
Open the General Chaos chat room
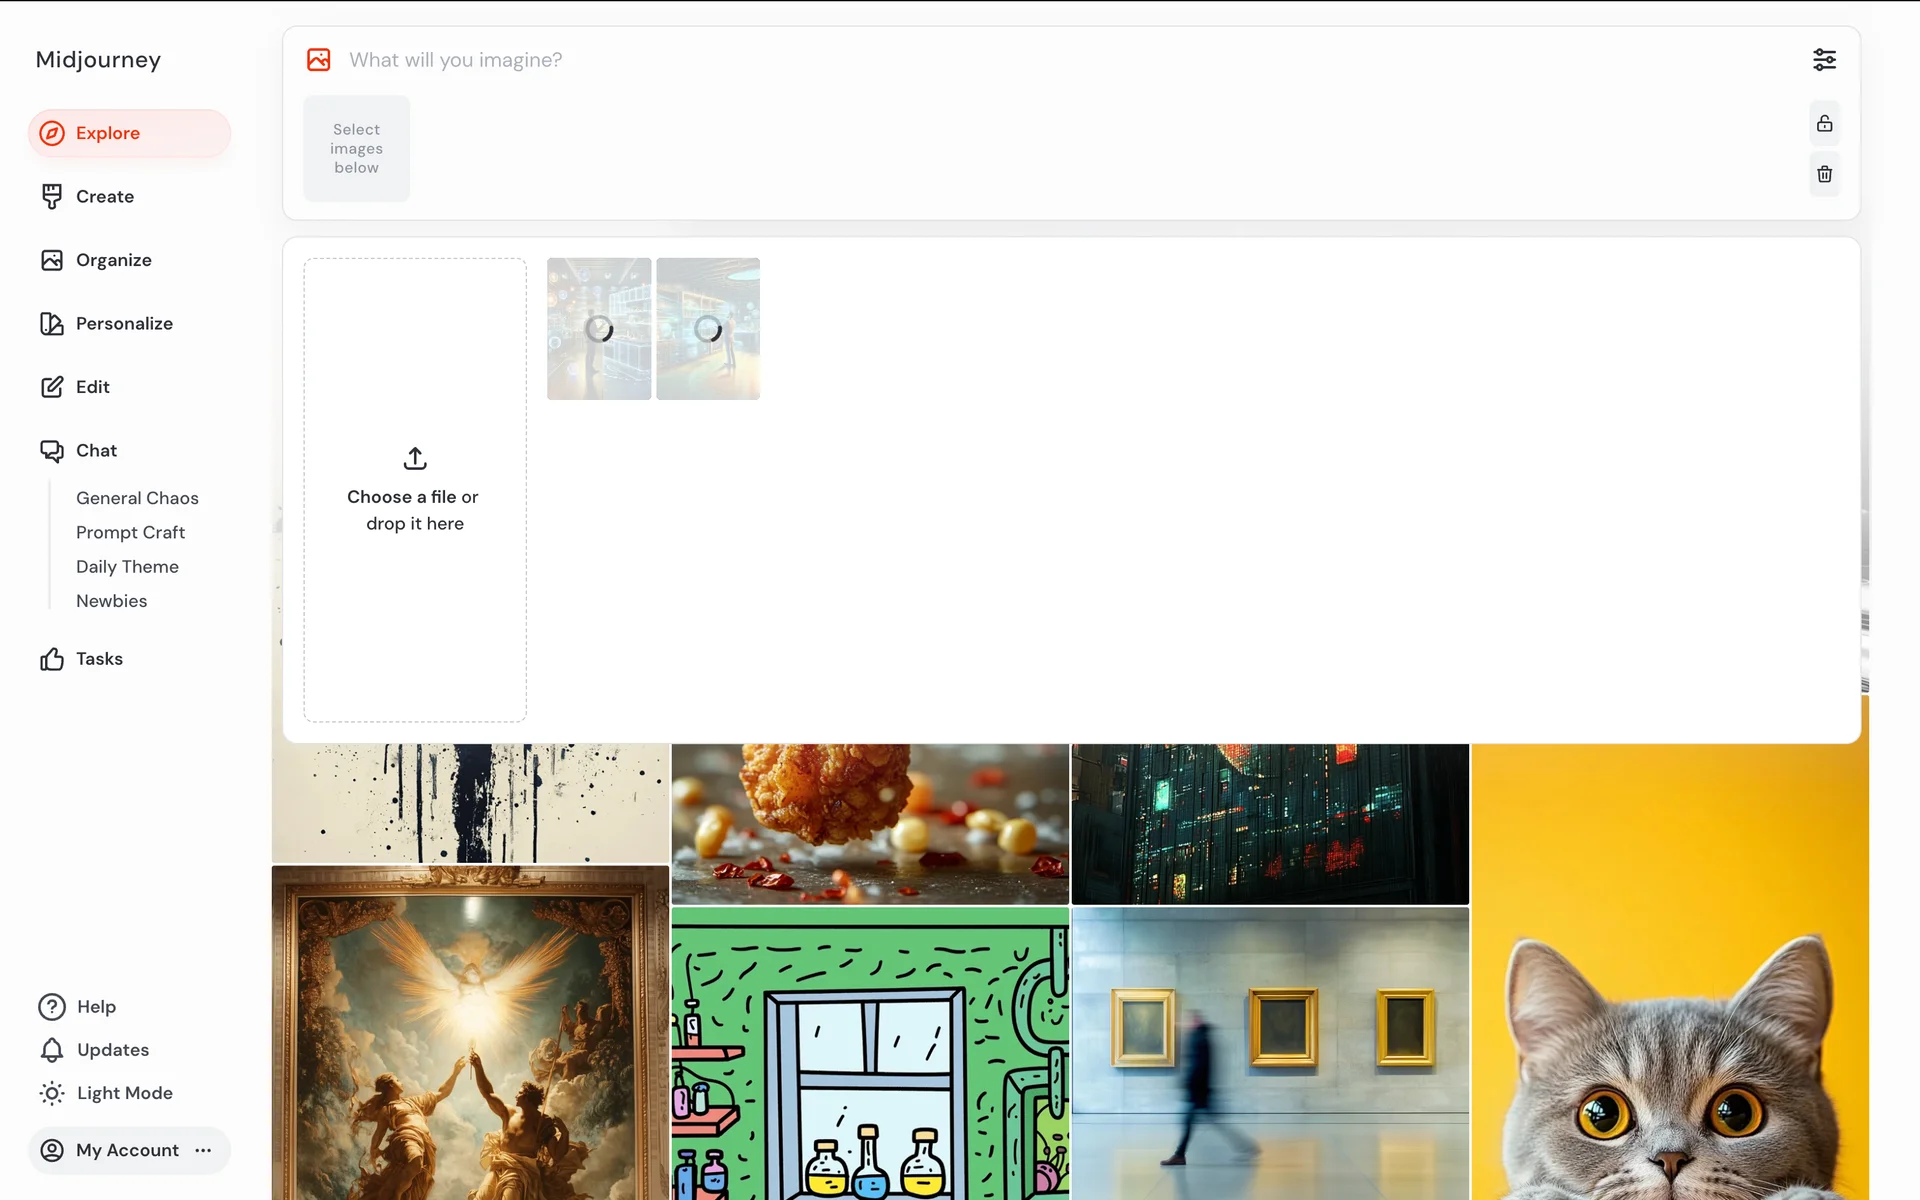pos(137,498)
